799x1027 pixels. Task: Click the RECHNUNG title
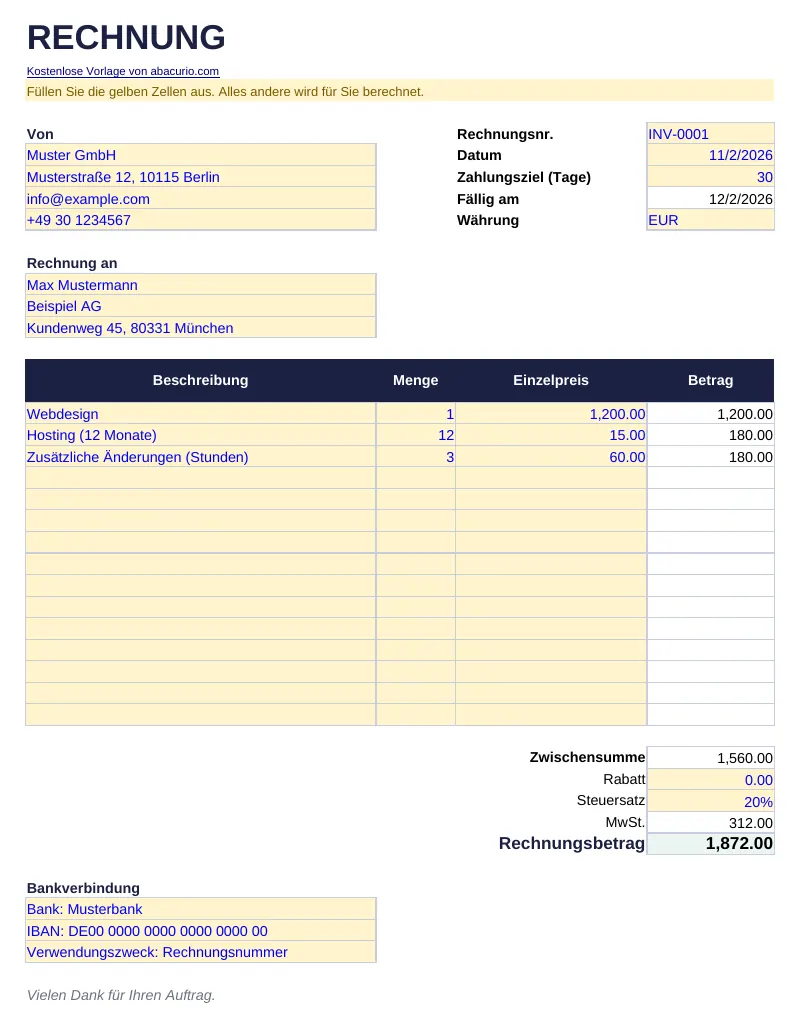pyautogui.click(x=126, y=37)
